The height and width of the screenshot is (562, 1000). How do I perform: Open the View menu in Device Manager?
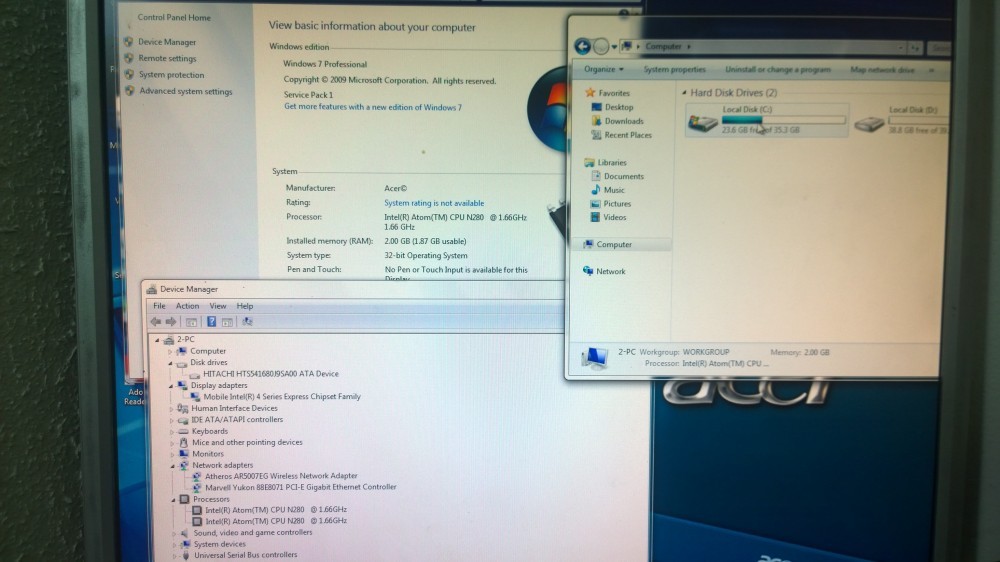[217, 306]
